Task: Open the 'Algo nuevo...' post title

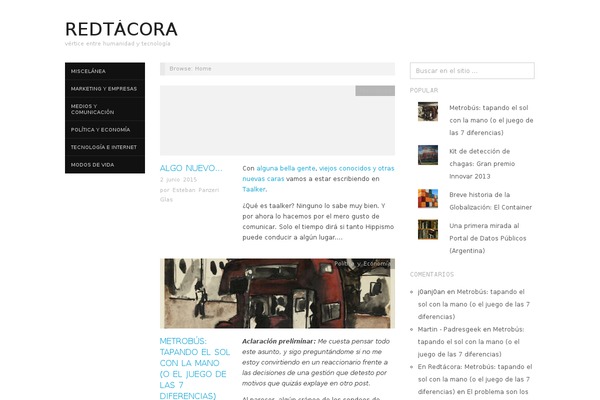Action: point(191,168)
